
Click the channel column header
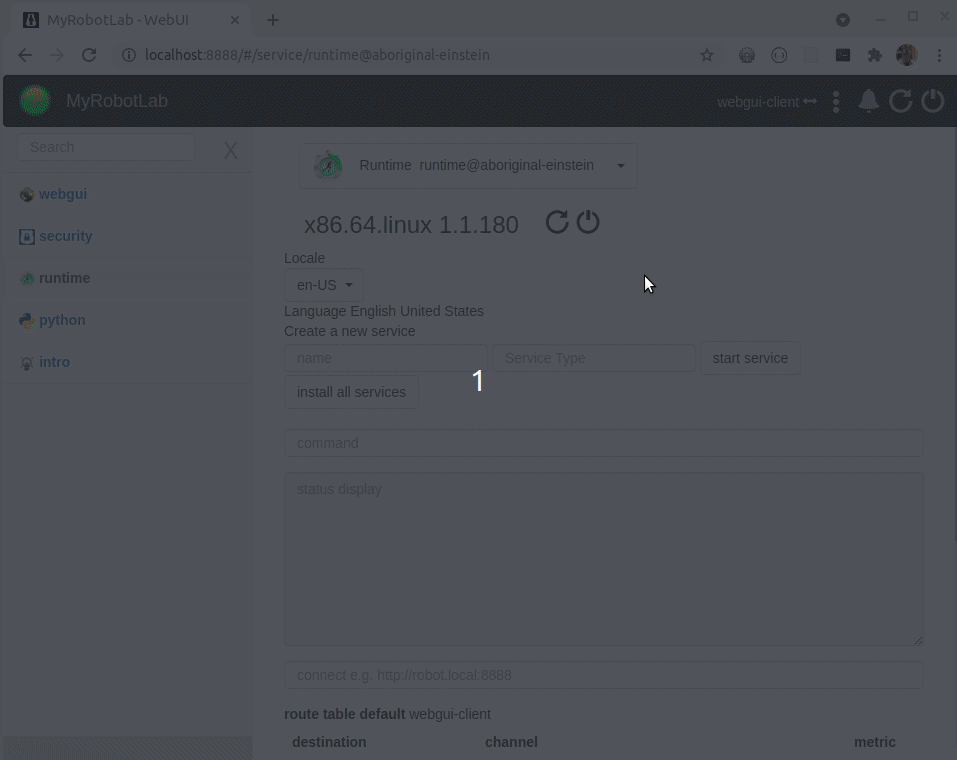(511, 742)
